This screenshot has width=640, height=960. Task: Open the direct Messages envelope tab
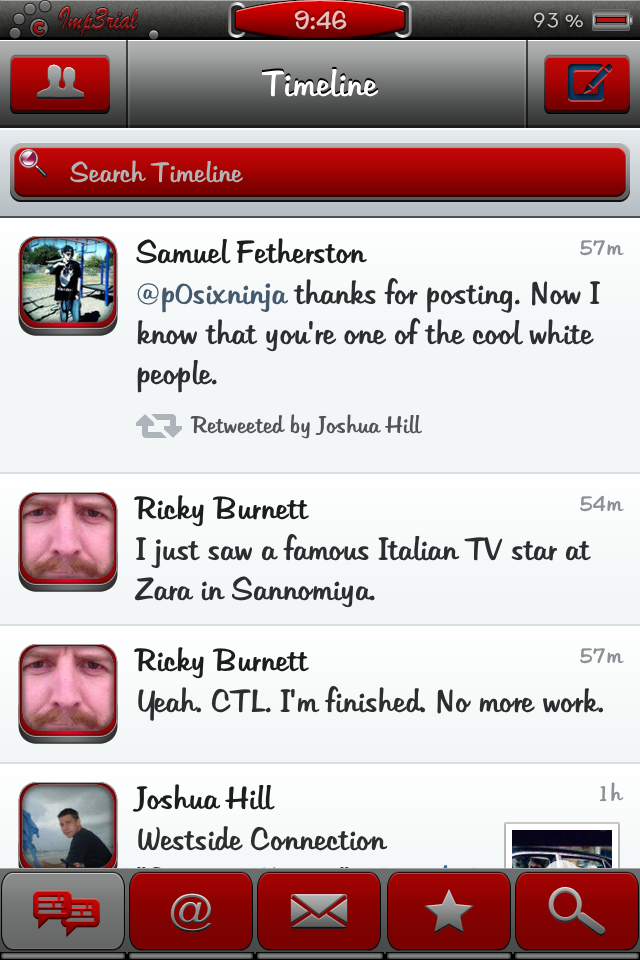click(x=319, y=911)
